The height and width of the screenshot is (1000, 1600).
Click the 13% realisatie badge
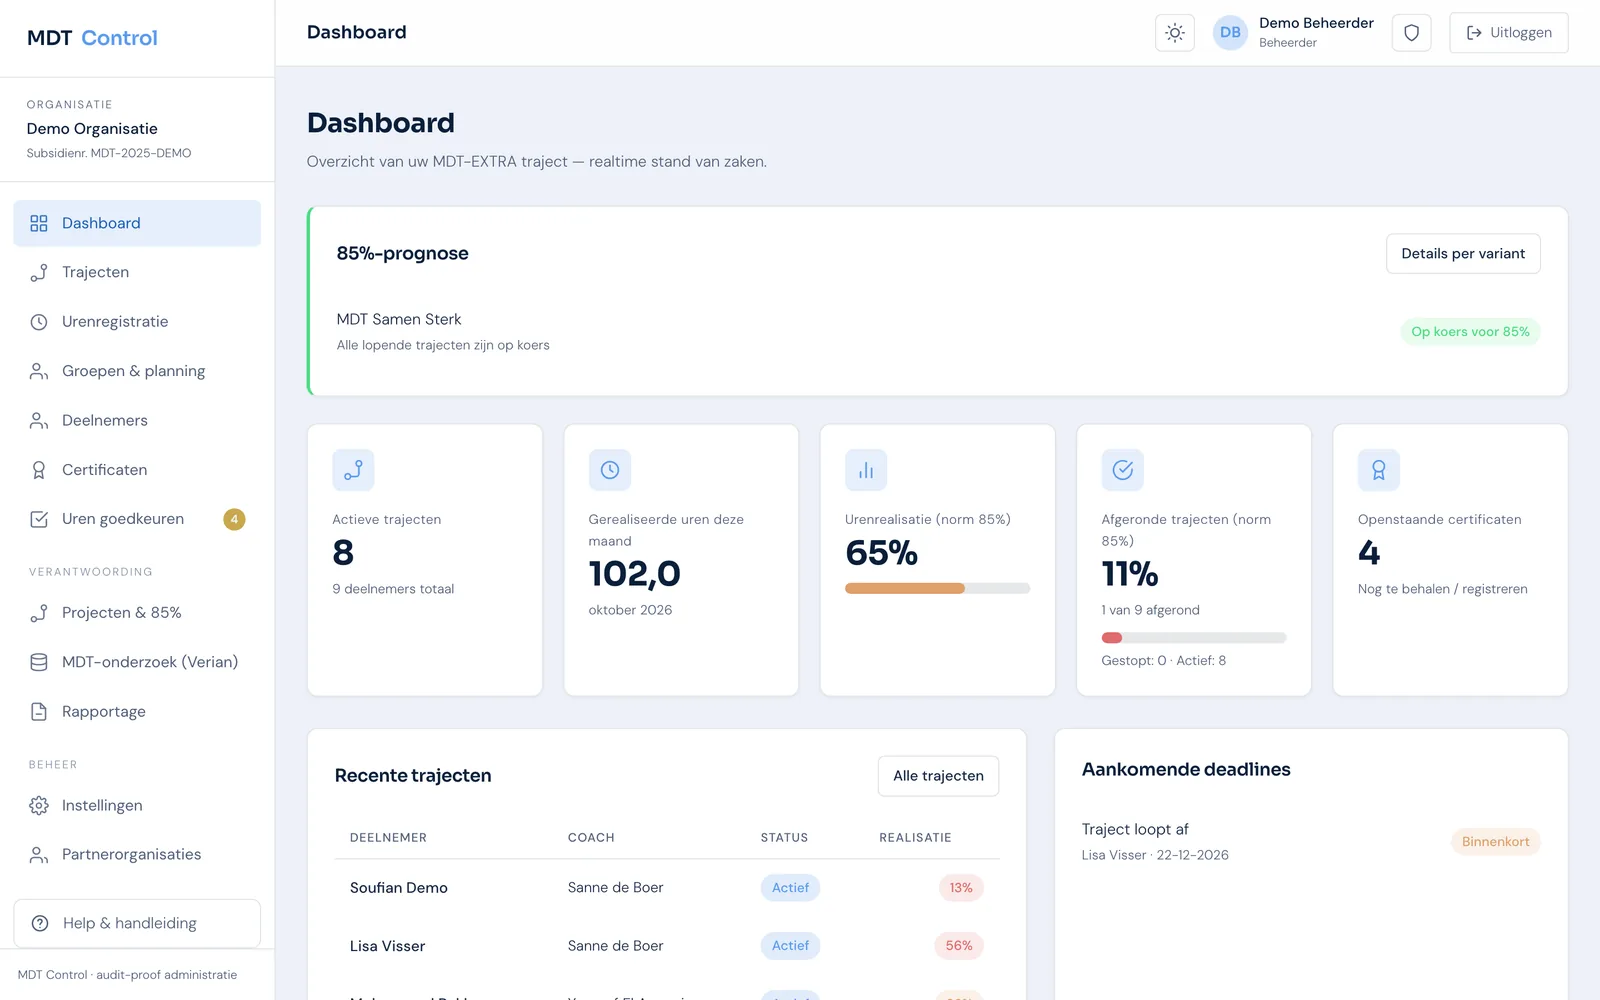pos(961,888)
